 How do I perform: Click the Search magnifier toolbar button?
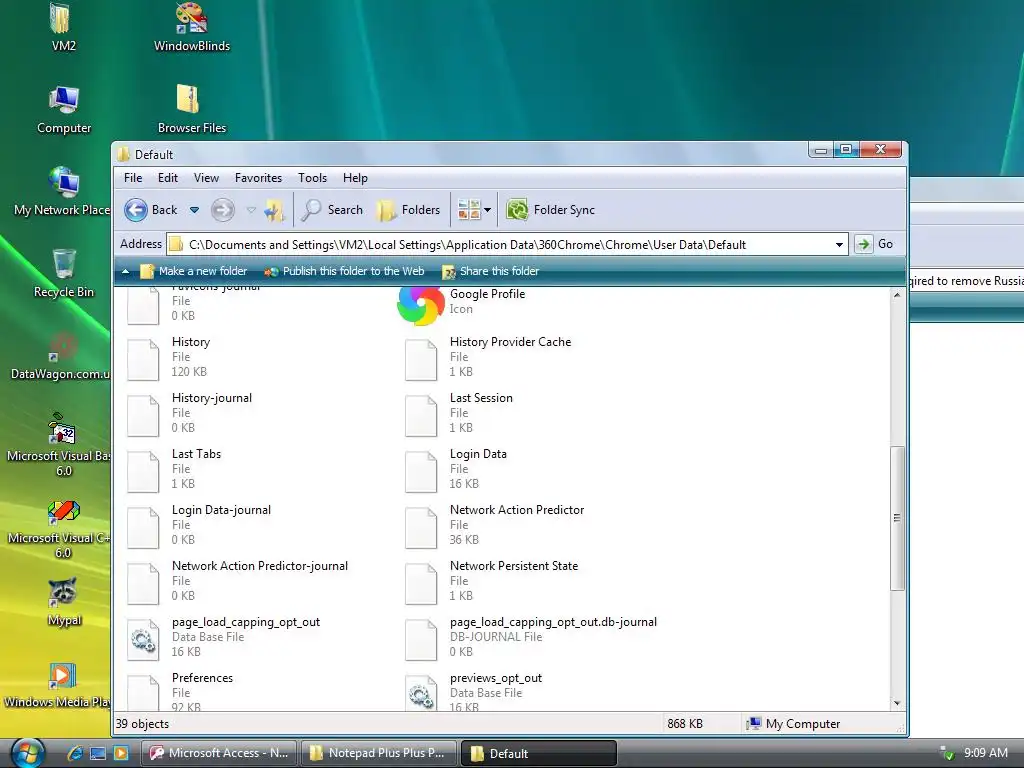pos(332,210)
